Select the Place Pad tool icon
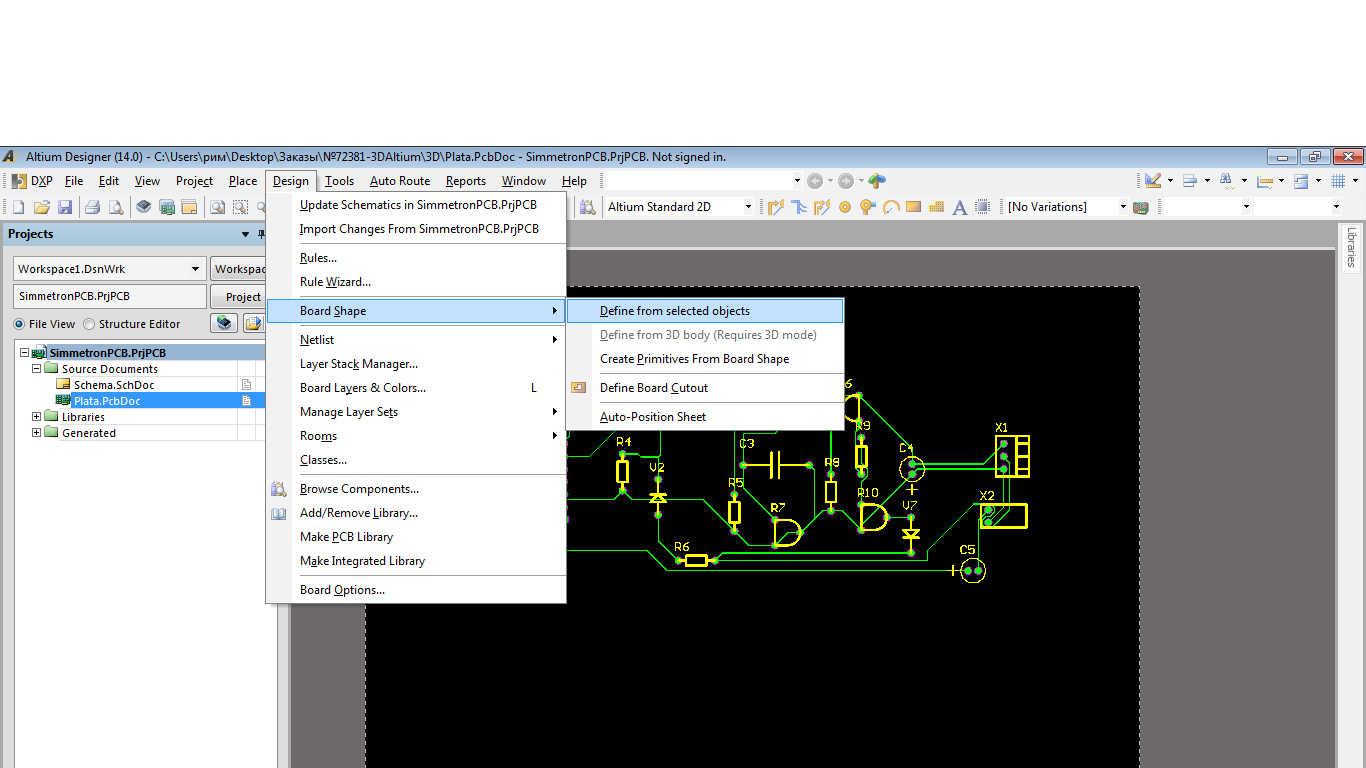Viewport: 1366px width, 768px height. pos(845,207)
